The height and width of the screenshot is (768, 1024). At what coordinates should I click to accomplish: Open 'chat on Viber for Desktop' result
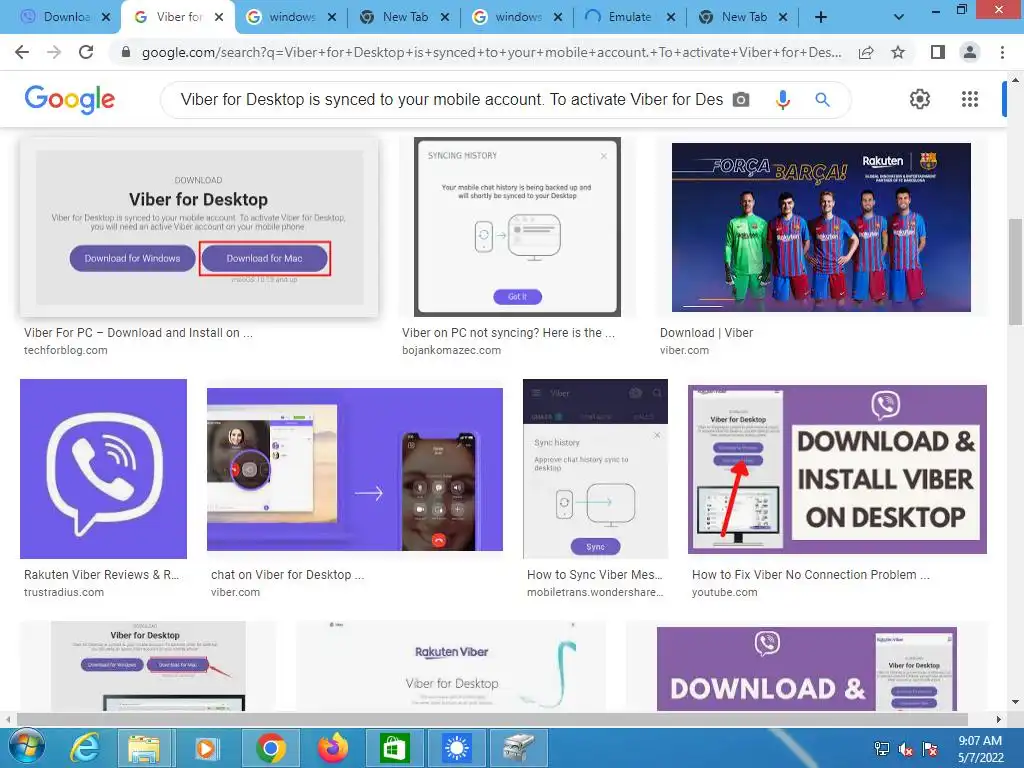coord(287,575)
